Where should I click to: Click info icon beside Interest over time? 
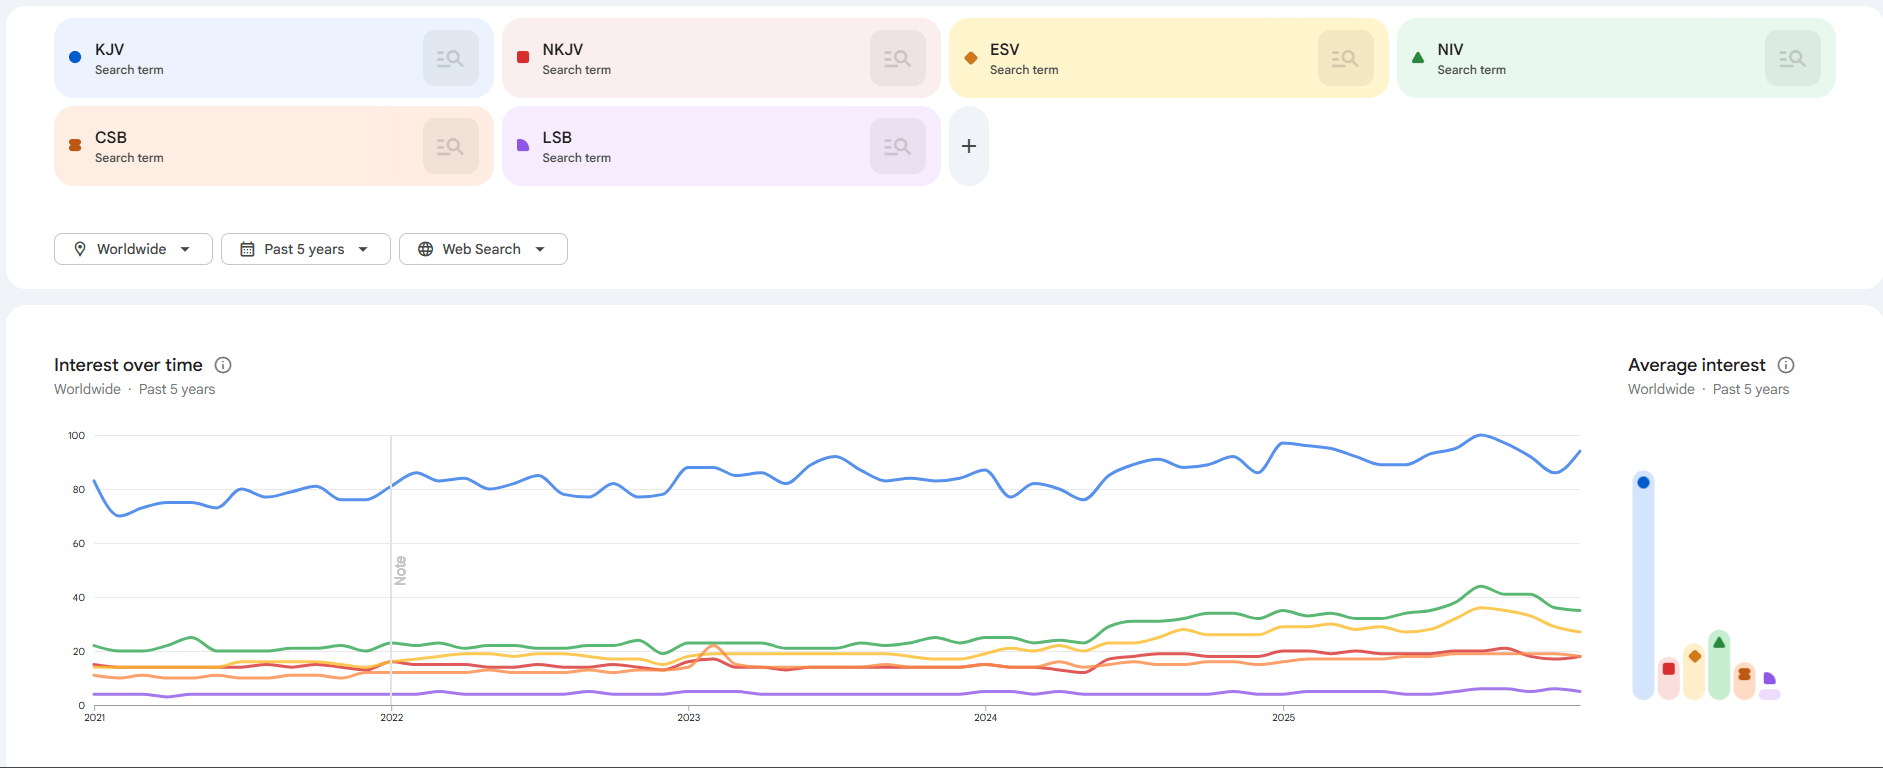click(223, 365)
